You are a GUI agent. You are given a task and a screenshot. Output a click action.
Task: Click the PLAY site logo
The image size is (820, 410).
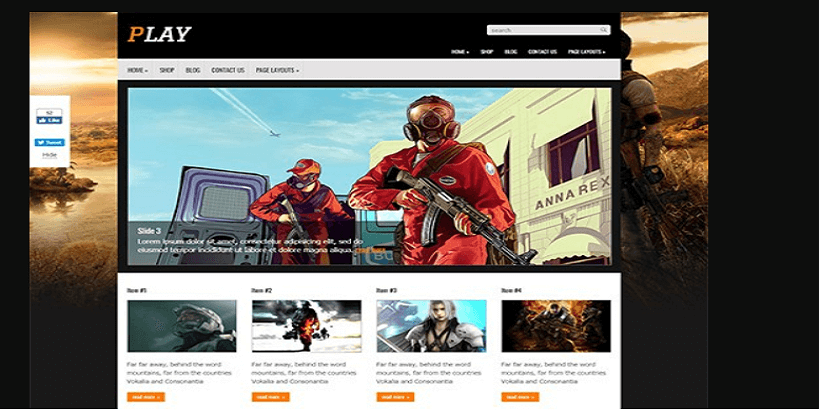[160, 34]
